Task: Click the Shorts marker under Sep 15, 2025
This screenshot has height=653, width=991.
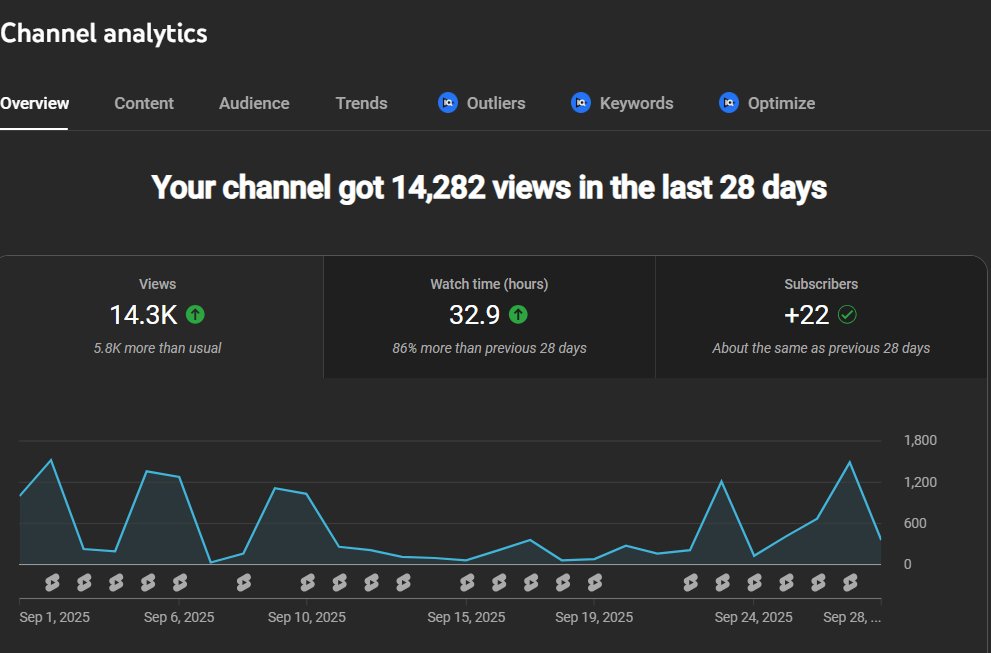Action: (x=466, y=581)
